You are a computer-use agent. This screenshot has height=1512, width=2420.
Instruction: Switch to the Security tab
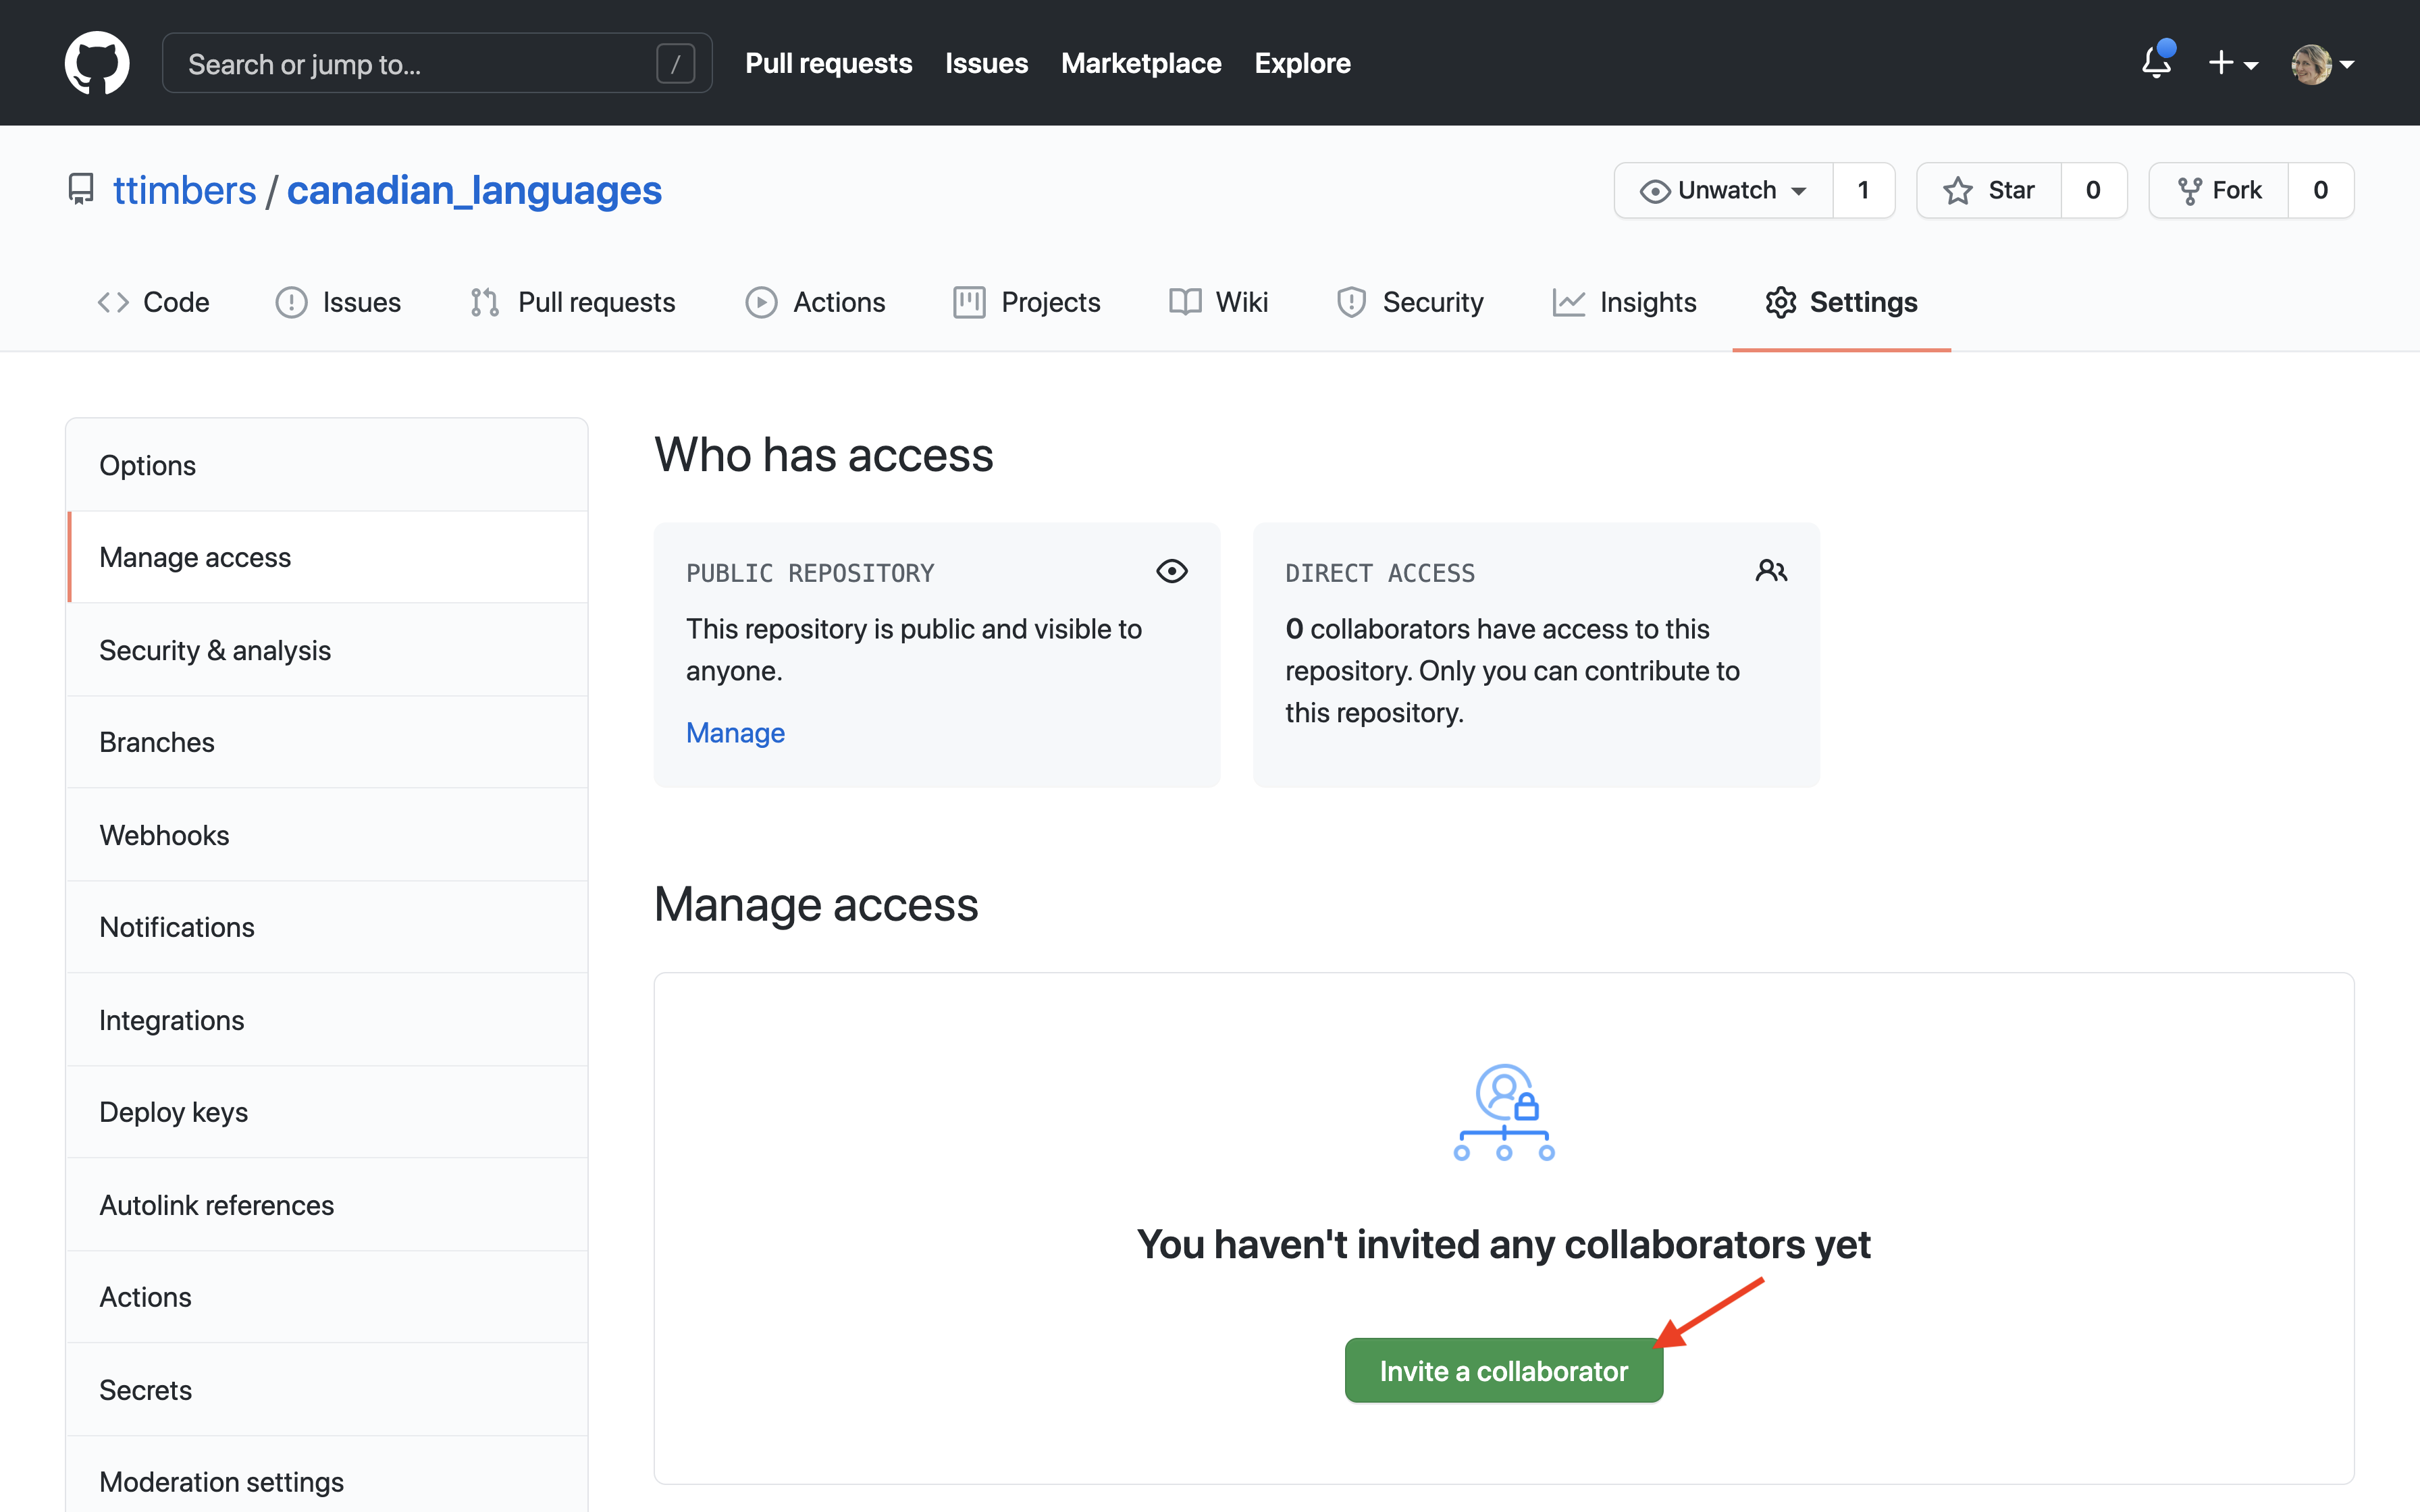pyautogui.click(x=1410, y=302)
